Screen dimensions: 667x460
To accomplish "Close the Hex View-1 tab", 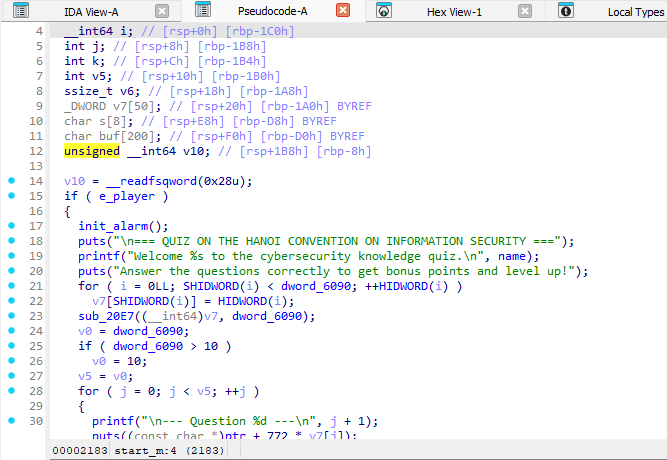I will (524, 11).
